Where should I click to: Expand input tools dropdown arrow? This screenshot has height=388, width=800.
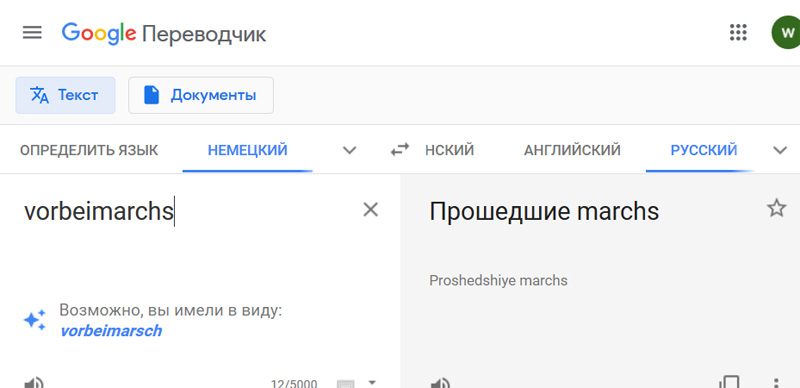point(372,382)
